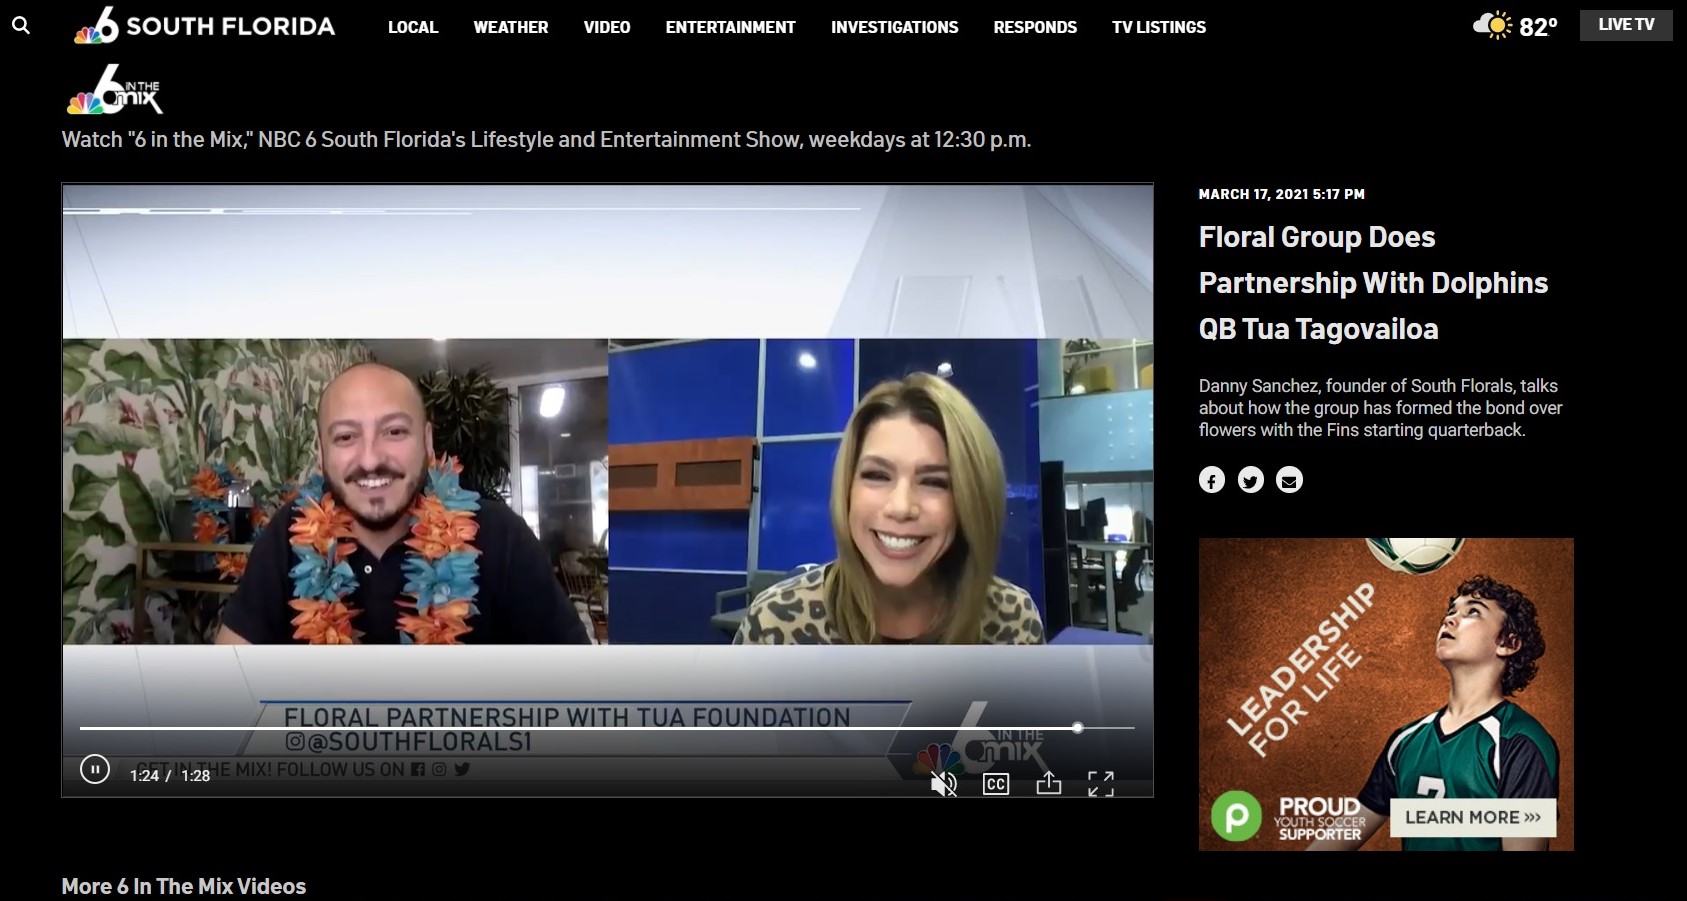The width and height of the screenshot is (1687, 901).
Task: Open the video share icon
Action: (1049, 782)
